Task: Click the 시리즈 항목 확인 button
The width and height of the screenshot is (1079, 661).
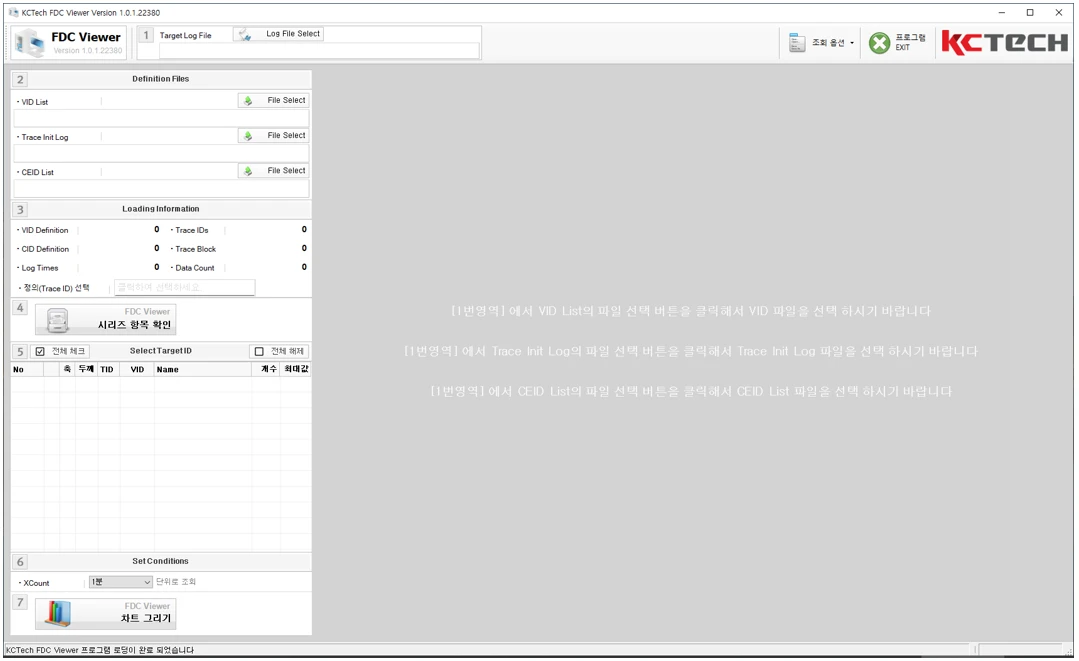Action: click(106, 319)
